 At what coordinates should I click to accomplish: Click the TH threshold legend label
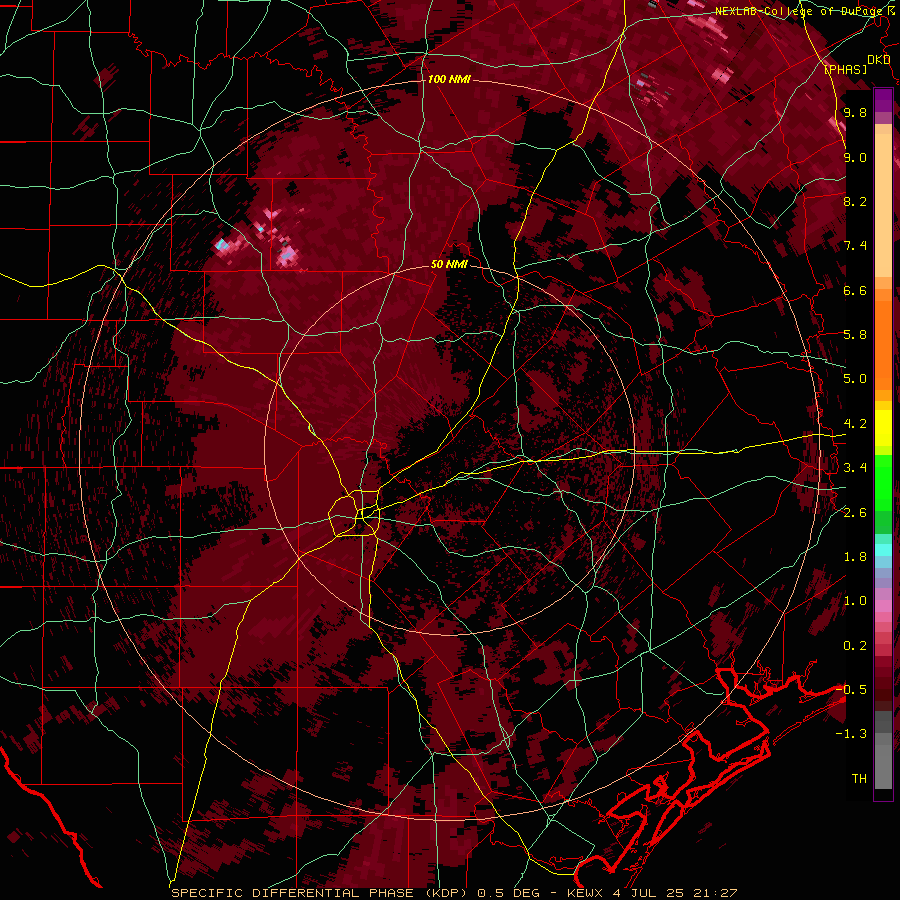point(859,779)
